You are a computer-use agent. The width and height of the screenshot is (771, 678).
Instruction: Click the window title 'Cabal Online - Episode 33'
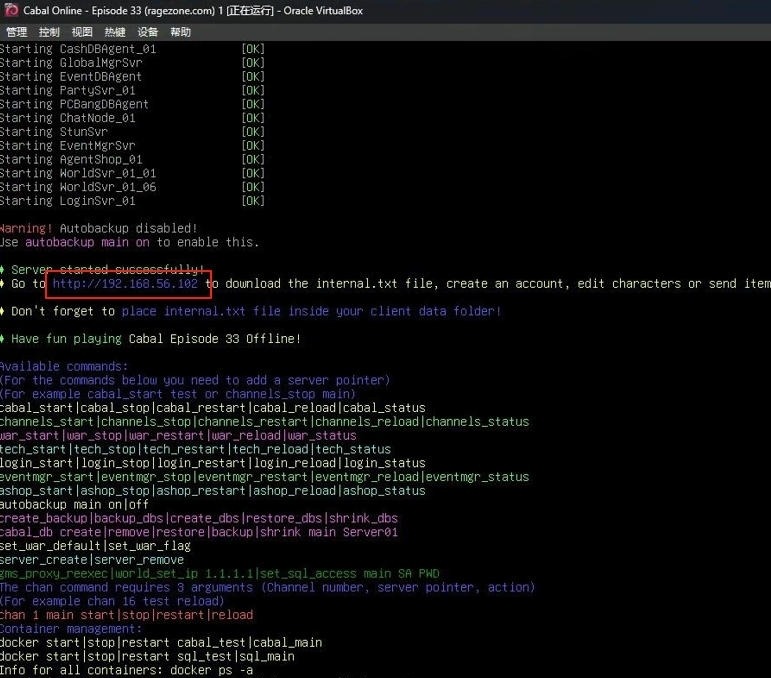(x=118, y=10)
